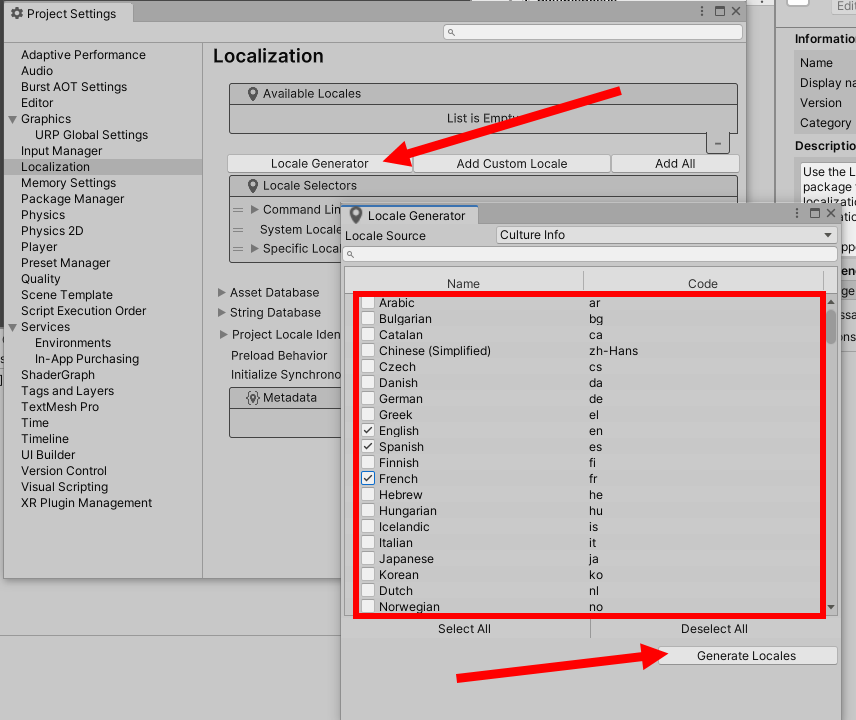
Task: Maximize the Locale Generator window
Action: 815,213
